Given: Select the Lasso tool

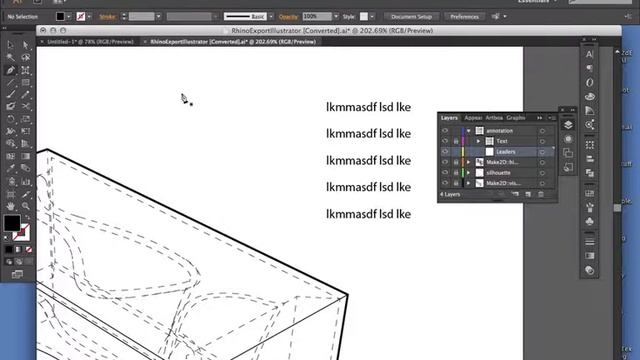Looking at the screenshot, I should 25,58.
